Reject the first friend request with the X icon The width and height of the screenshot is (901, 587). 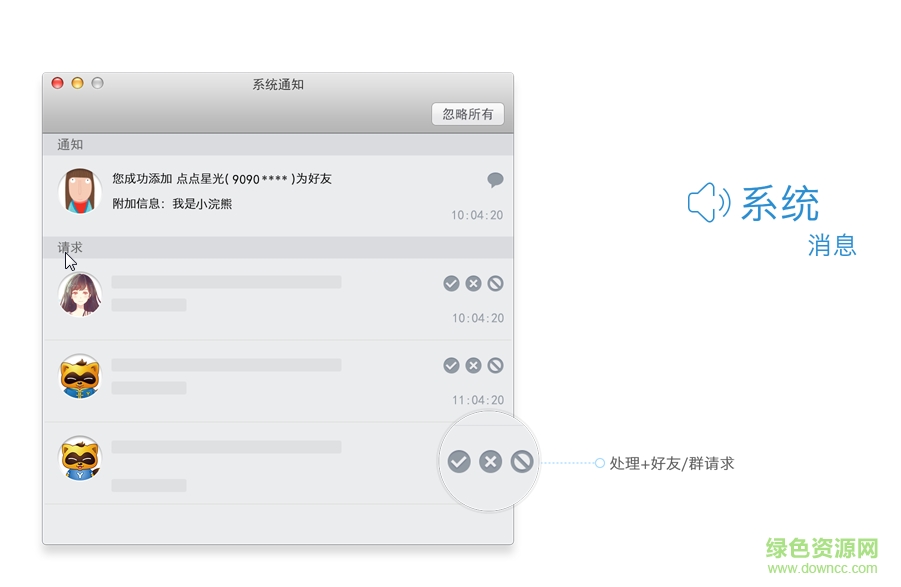[x=474, y=283]
